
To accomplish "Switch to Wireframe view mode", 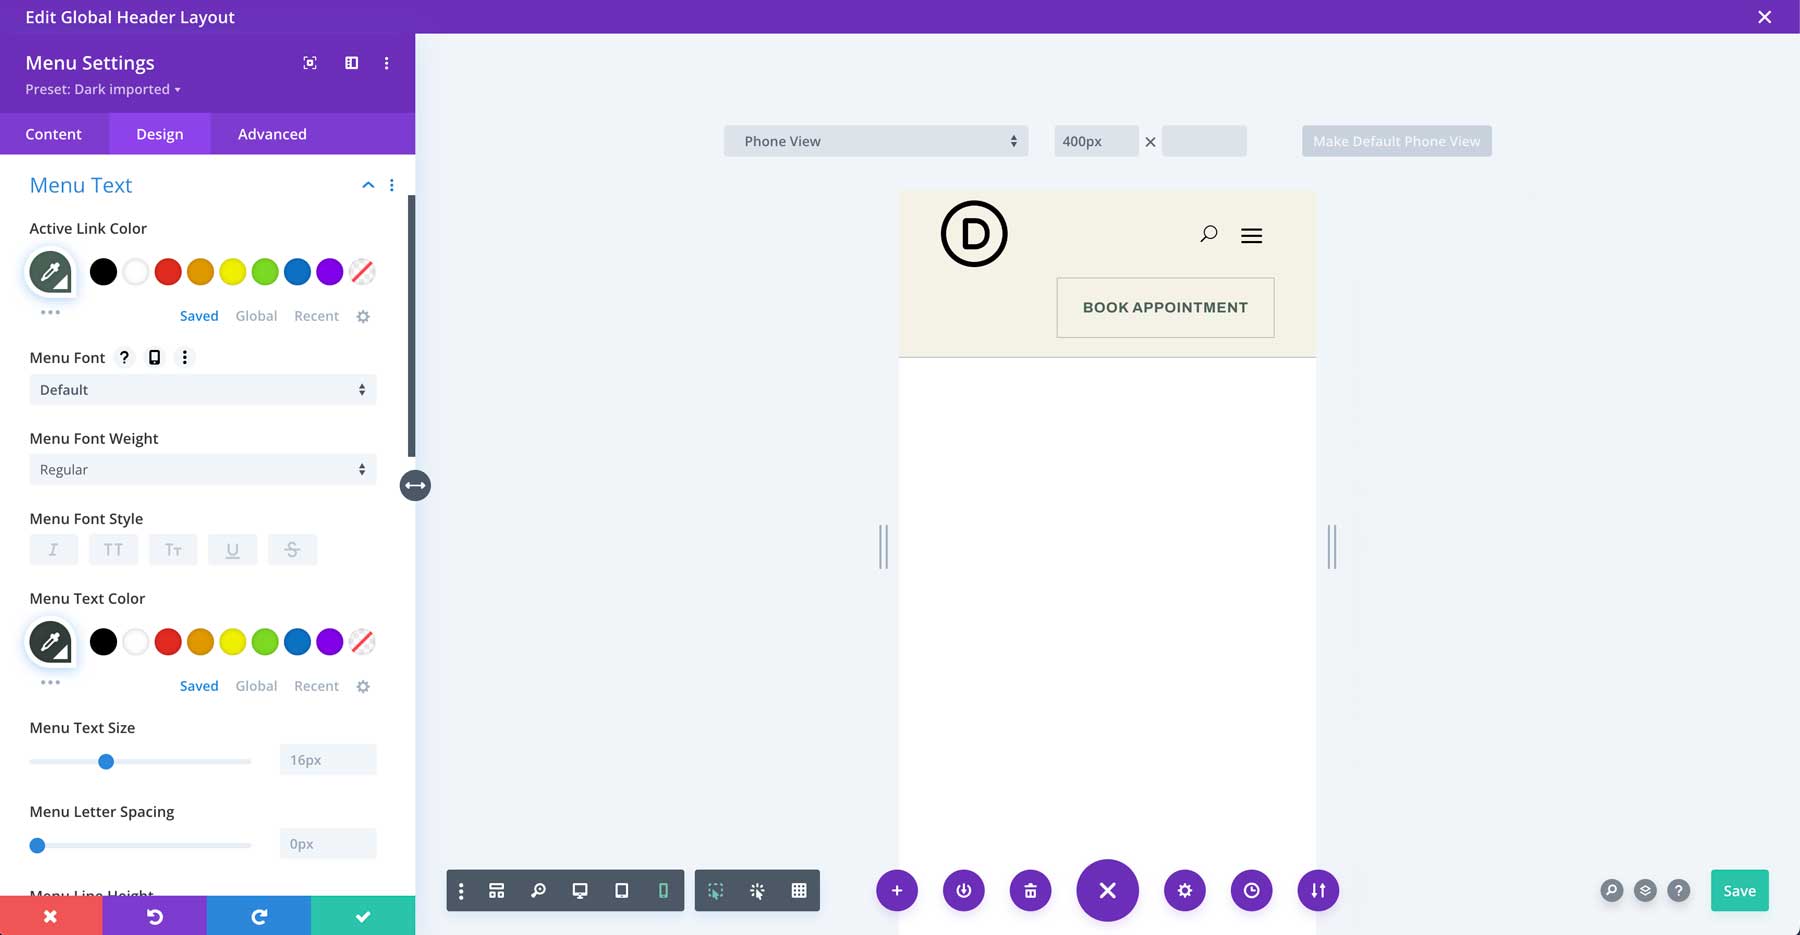I will tap(496, 890).
